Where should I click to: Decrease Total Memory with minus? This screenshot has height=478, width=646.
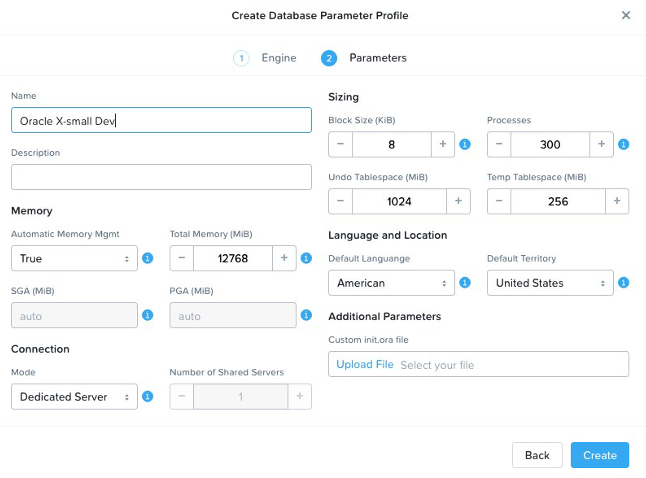[x=182, y=258]
